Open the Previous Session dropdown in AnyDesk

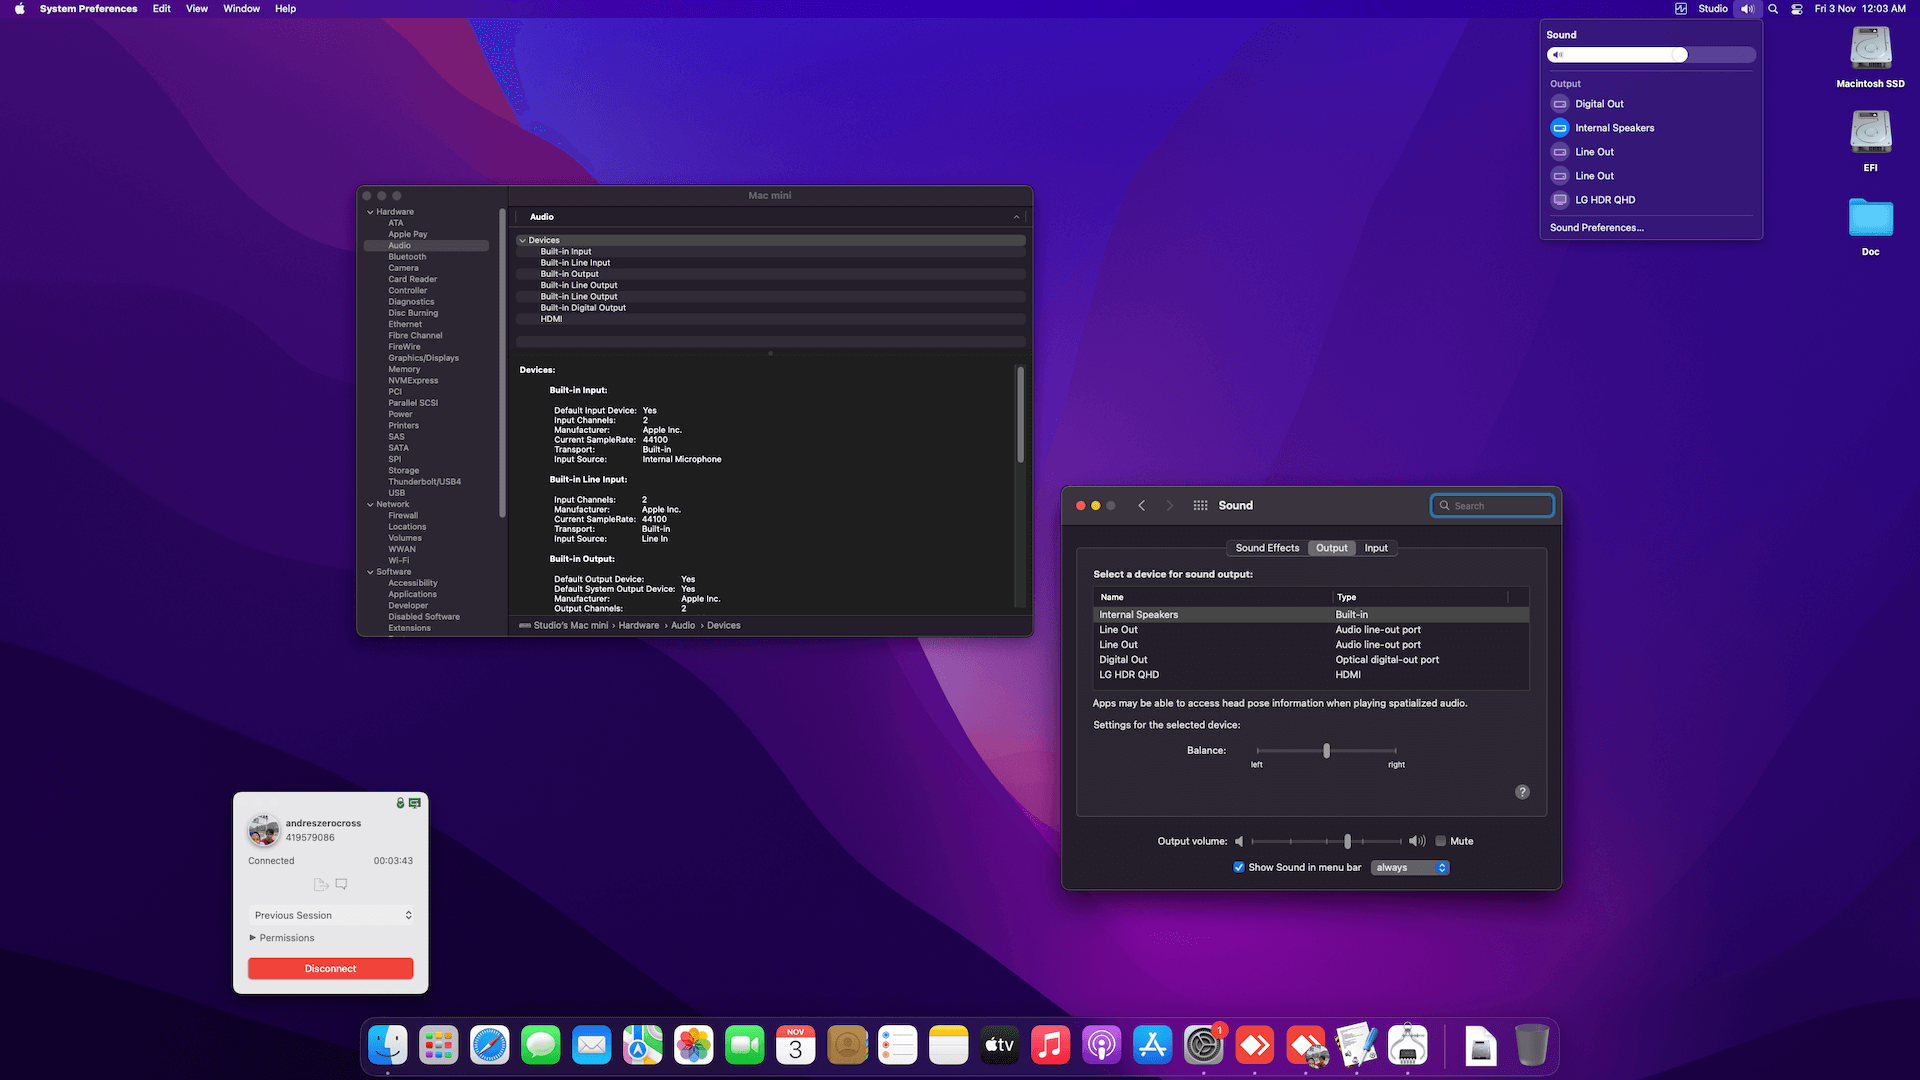pos(331,915)
